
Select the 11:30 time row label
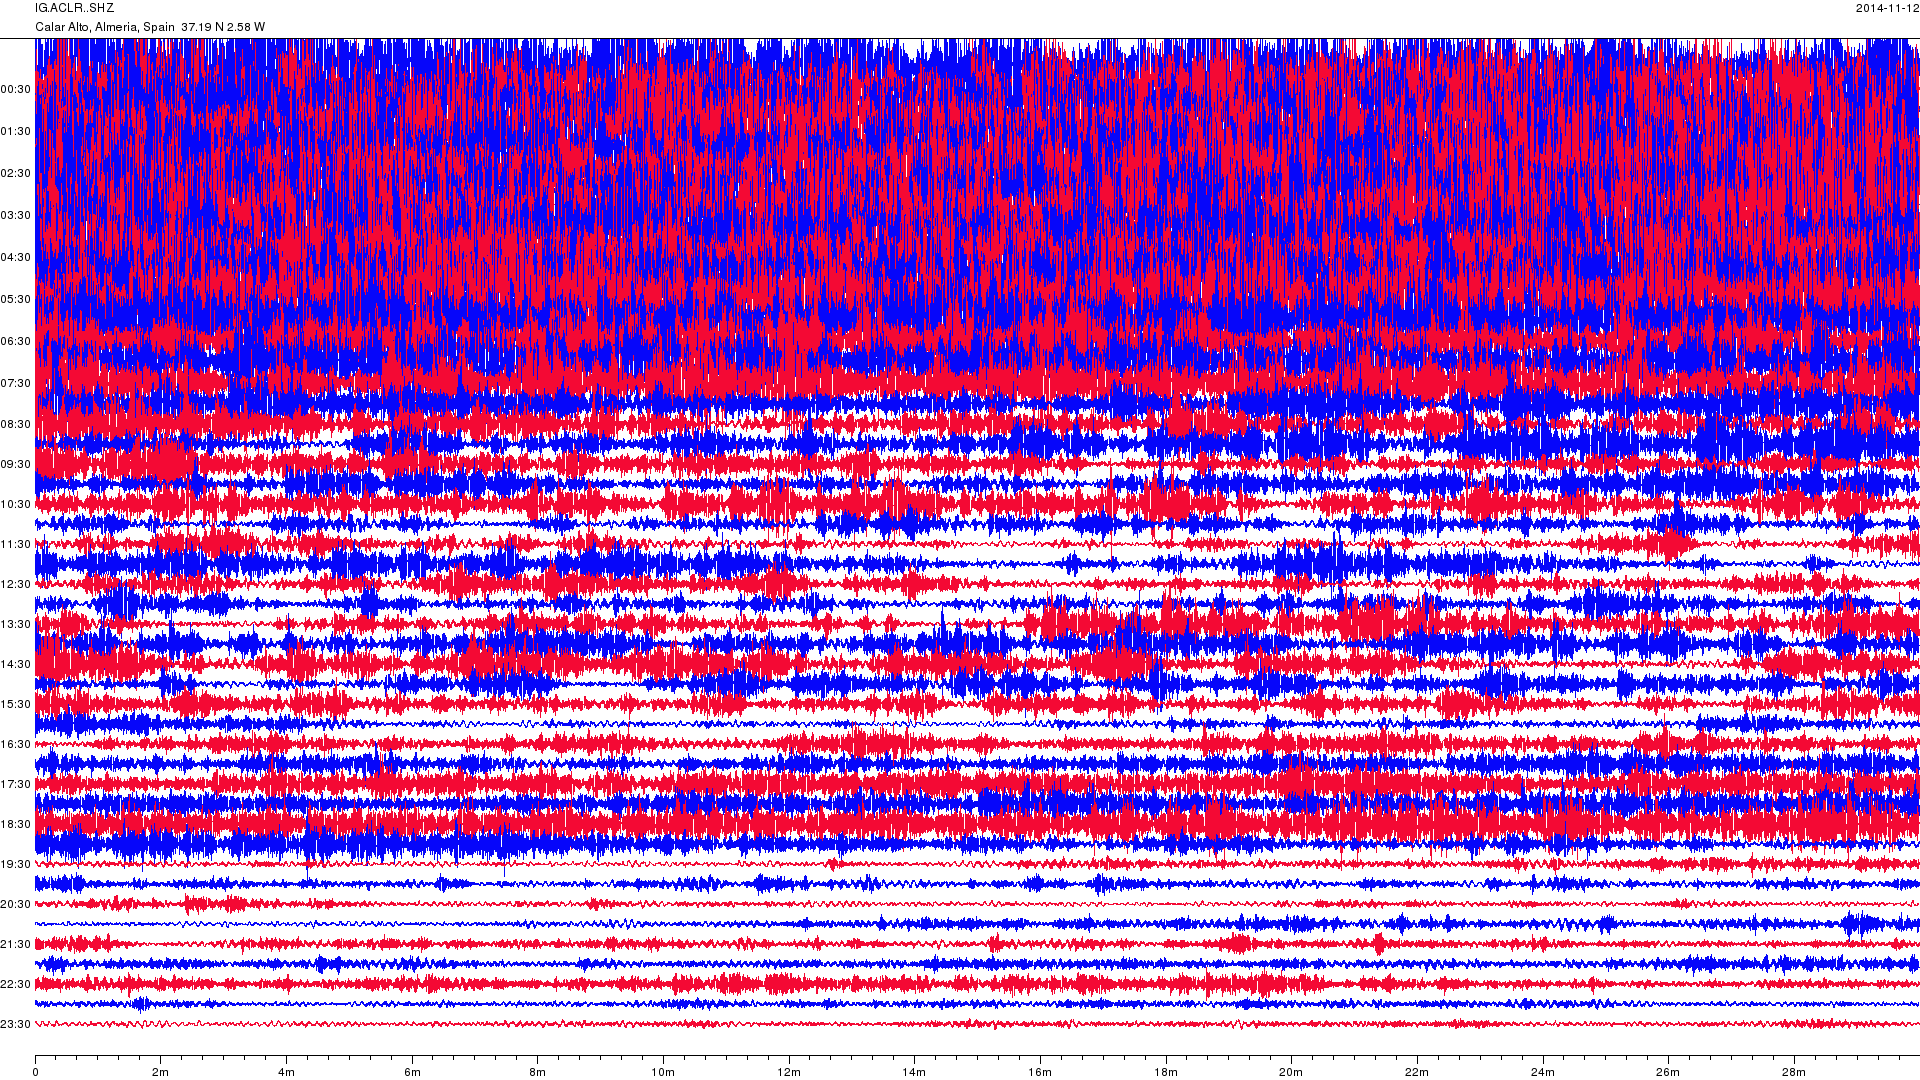(x=16, y=545)
